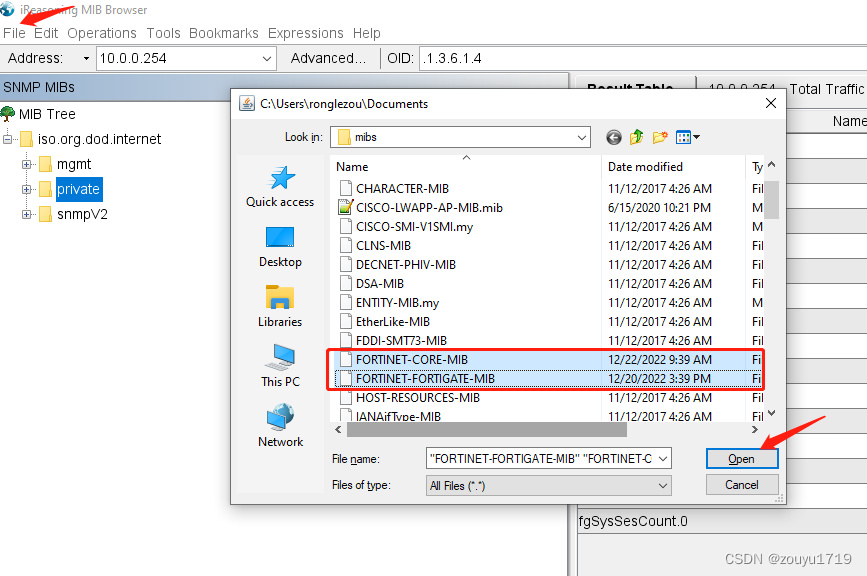Expand the Look in combo box
867x576 pixels.
click(x=578, y=137)
